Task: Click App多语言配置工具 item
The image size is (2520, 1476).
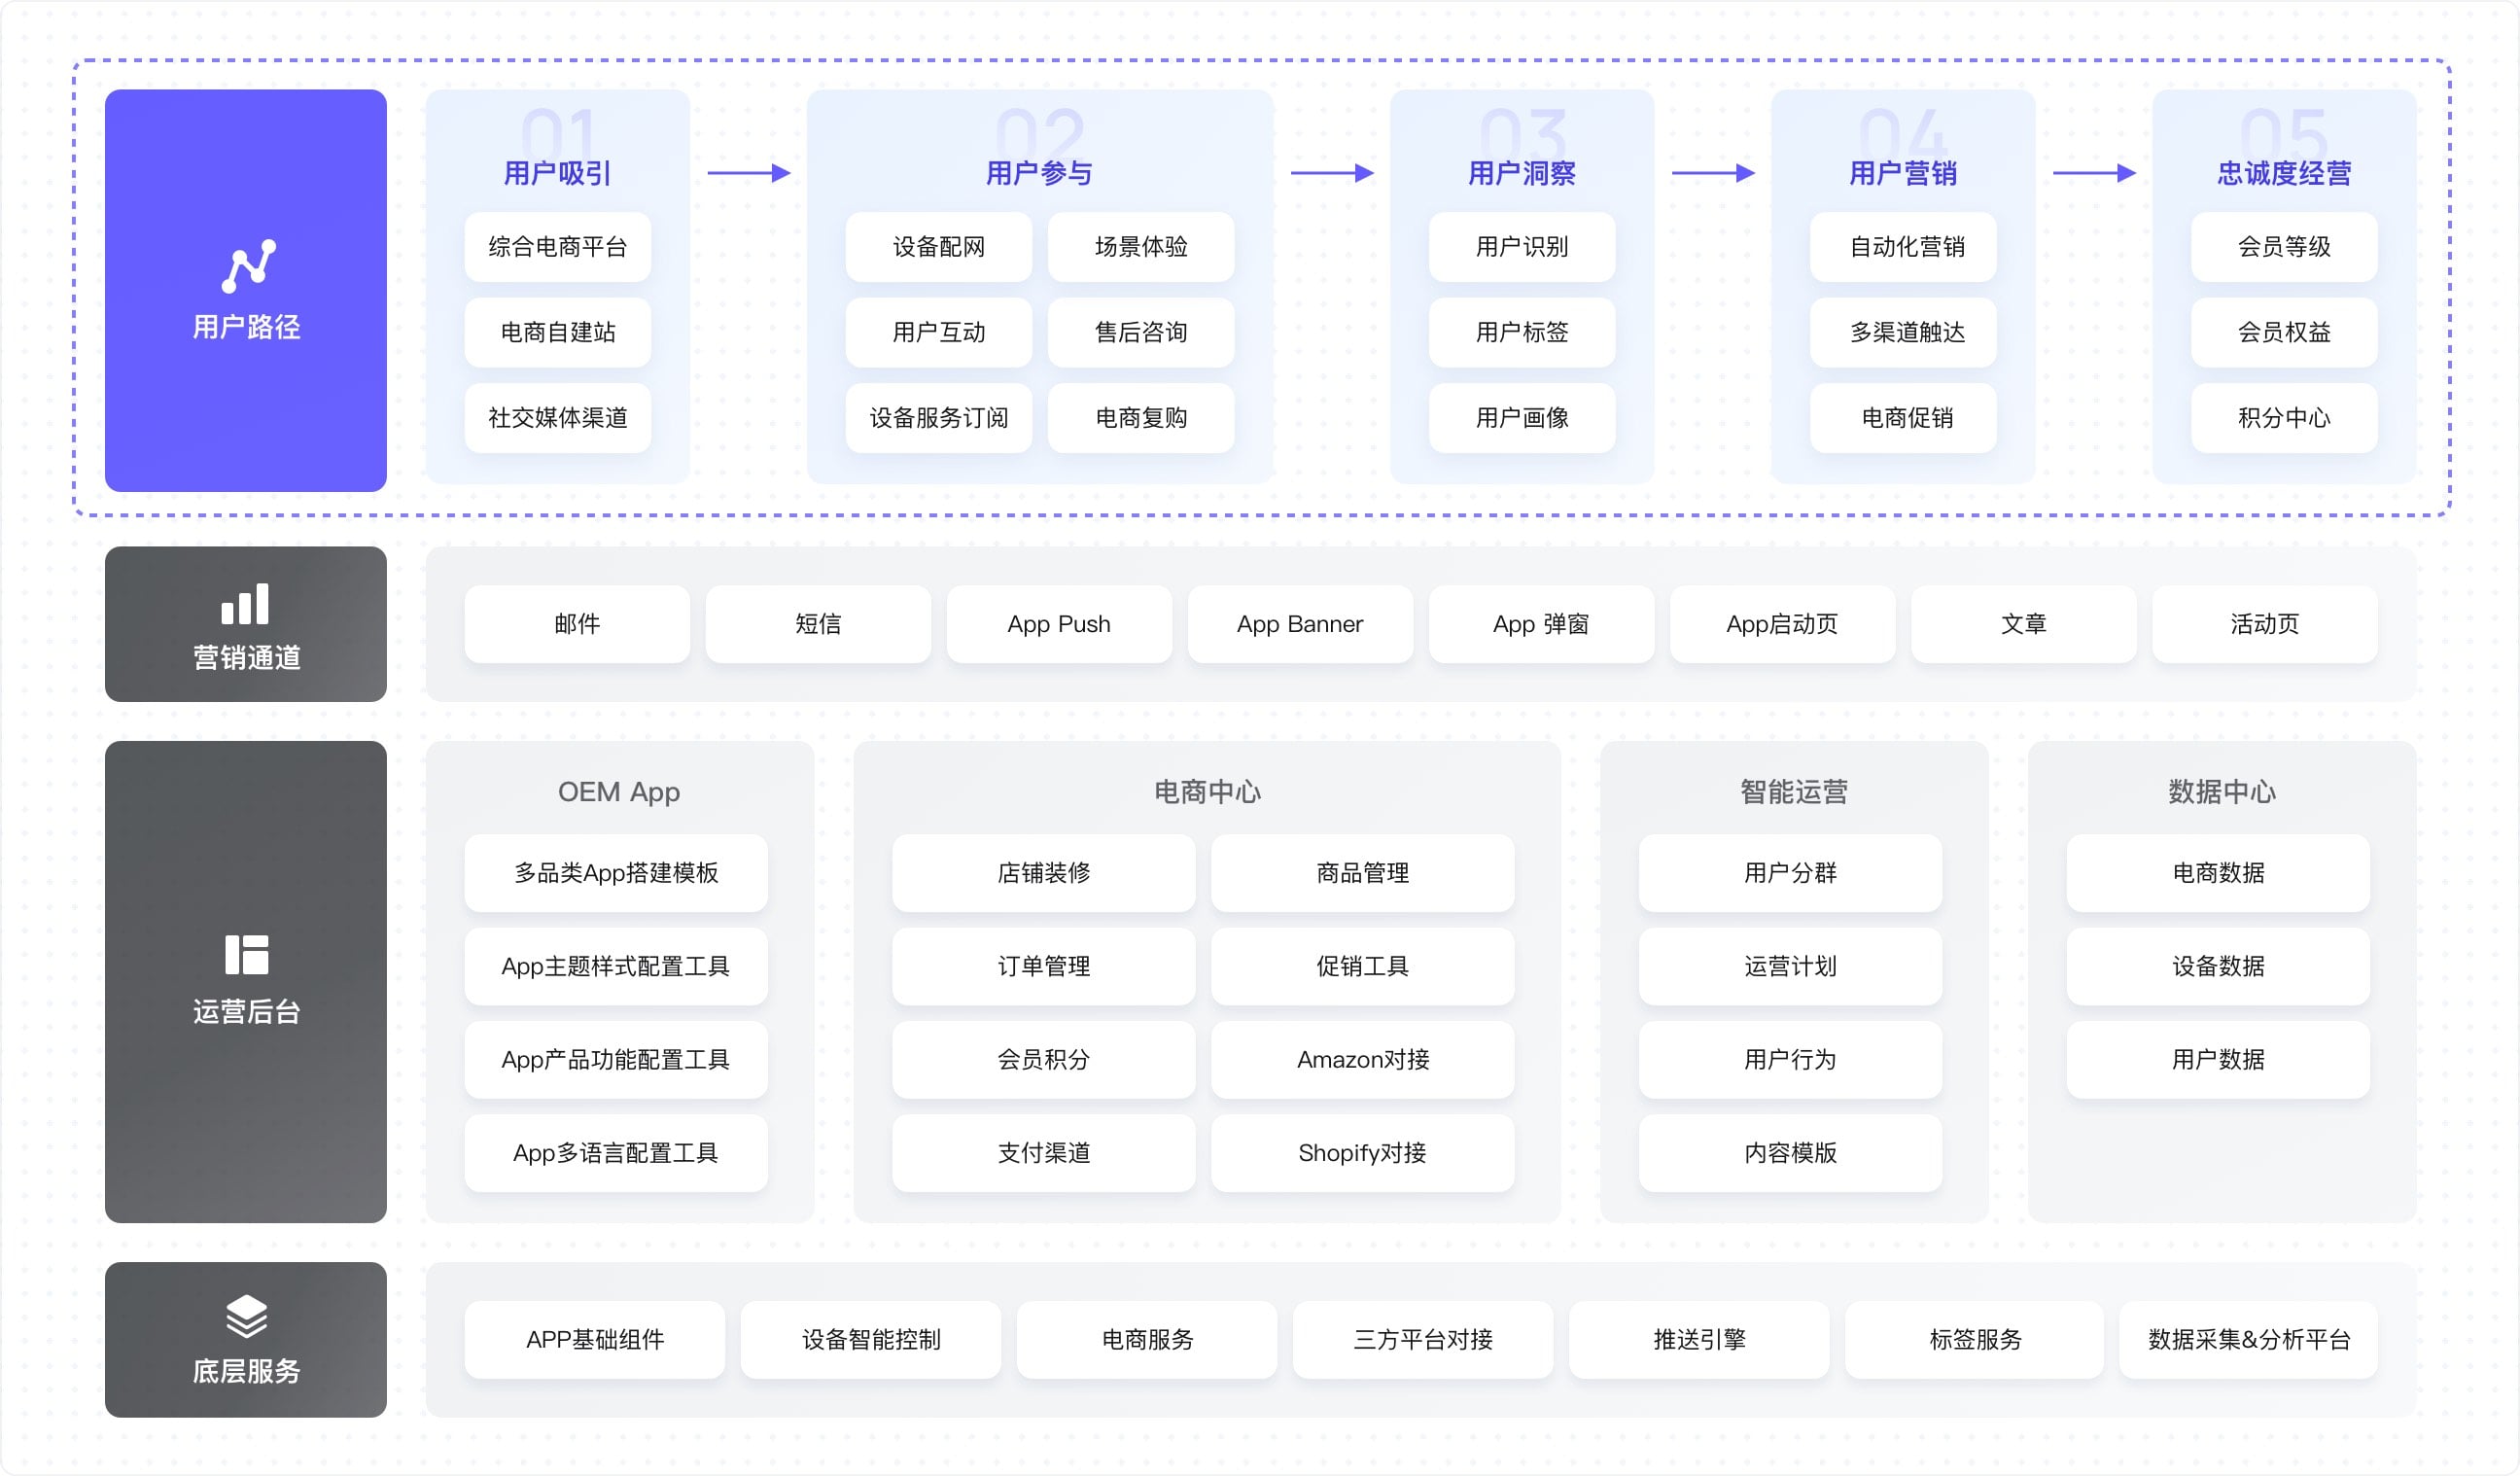Action: [x=615, y=1153]
